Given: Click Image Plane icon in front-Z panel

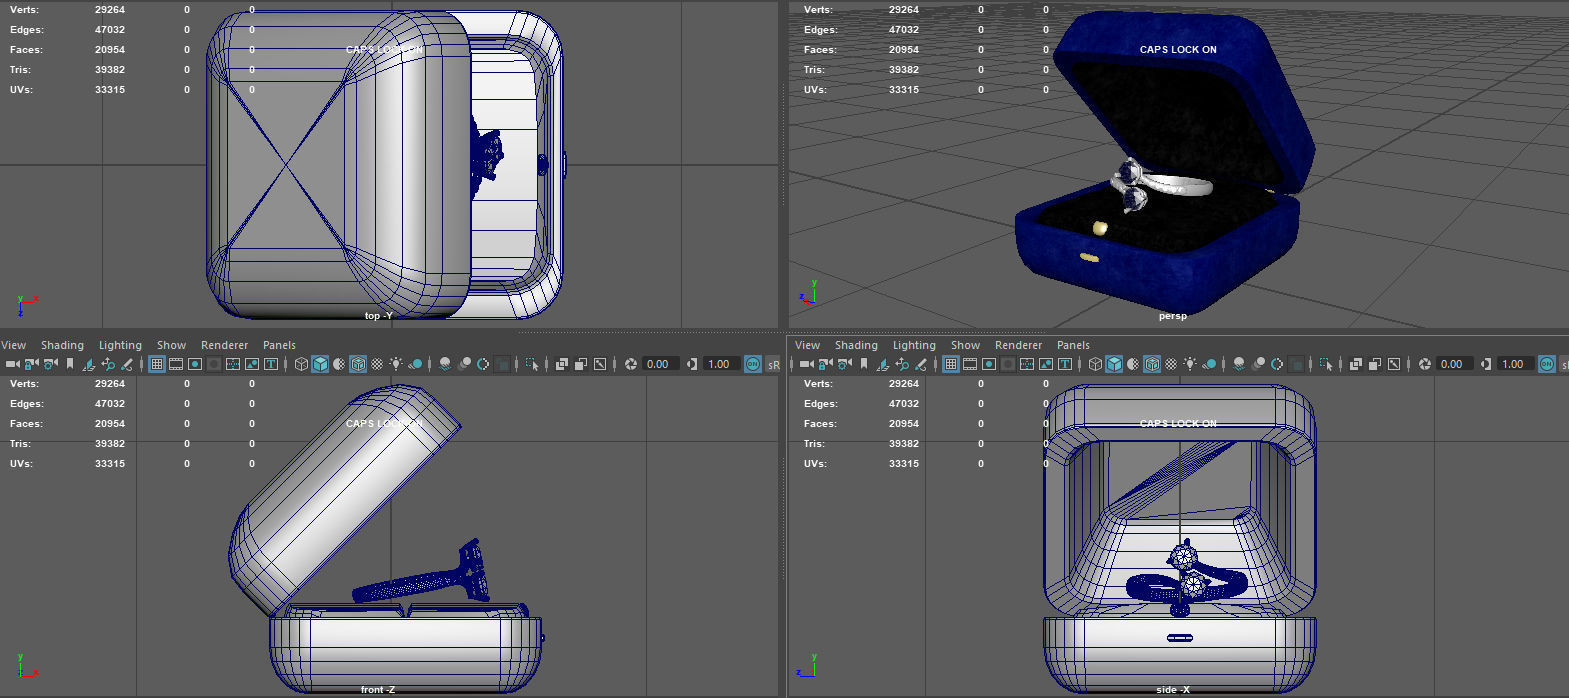Looking at the screenshot, I should [x=89, y=364].
